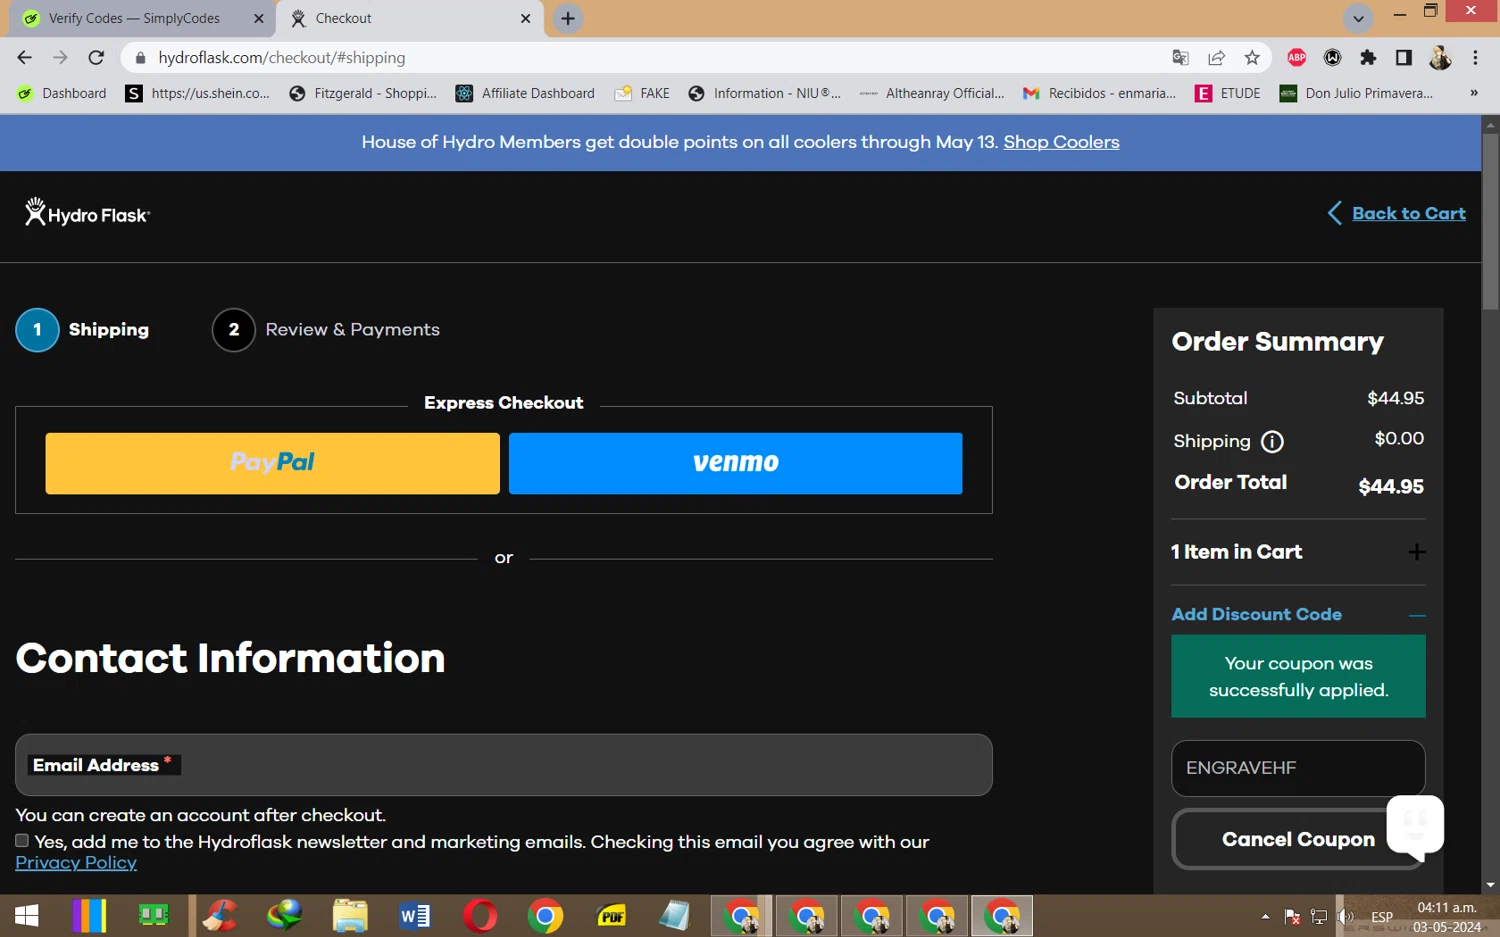Go back in browser history

point(25,58)
